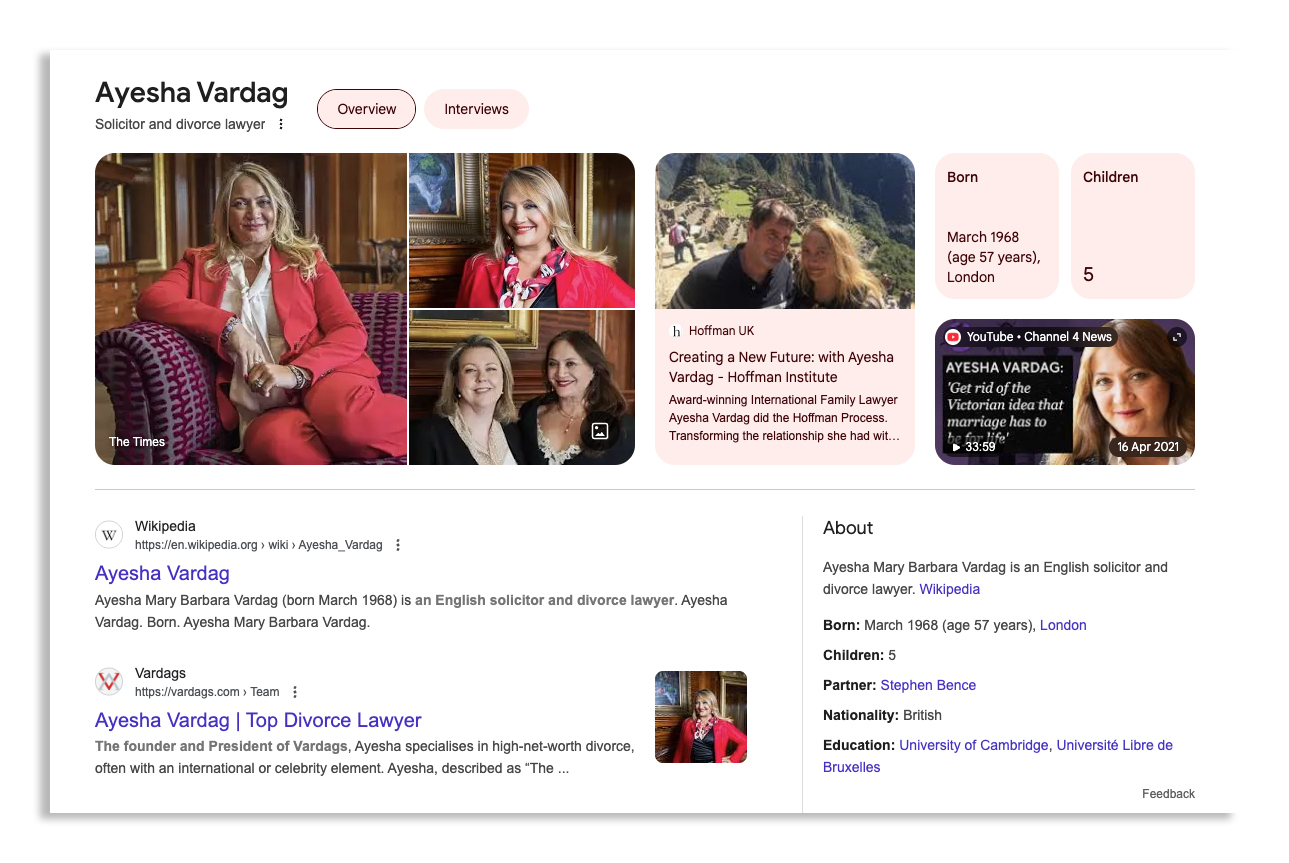Open the Ayesha Vardag Wikipedia result title
Image resolution: width=1289 pixels, height=863 pixels.
(x=162, y=573)
